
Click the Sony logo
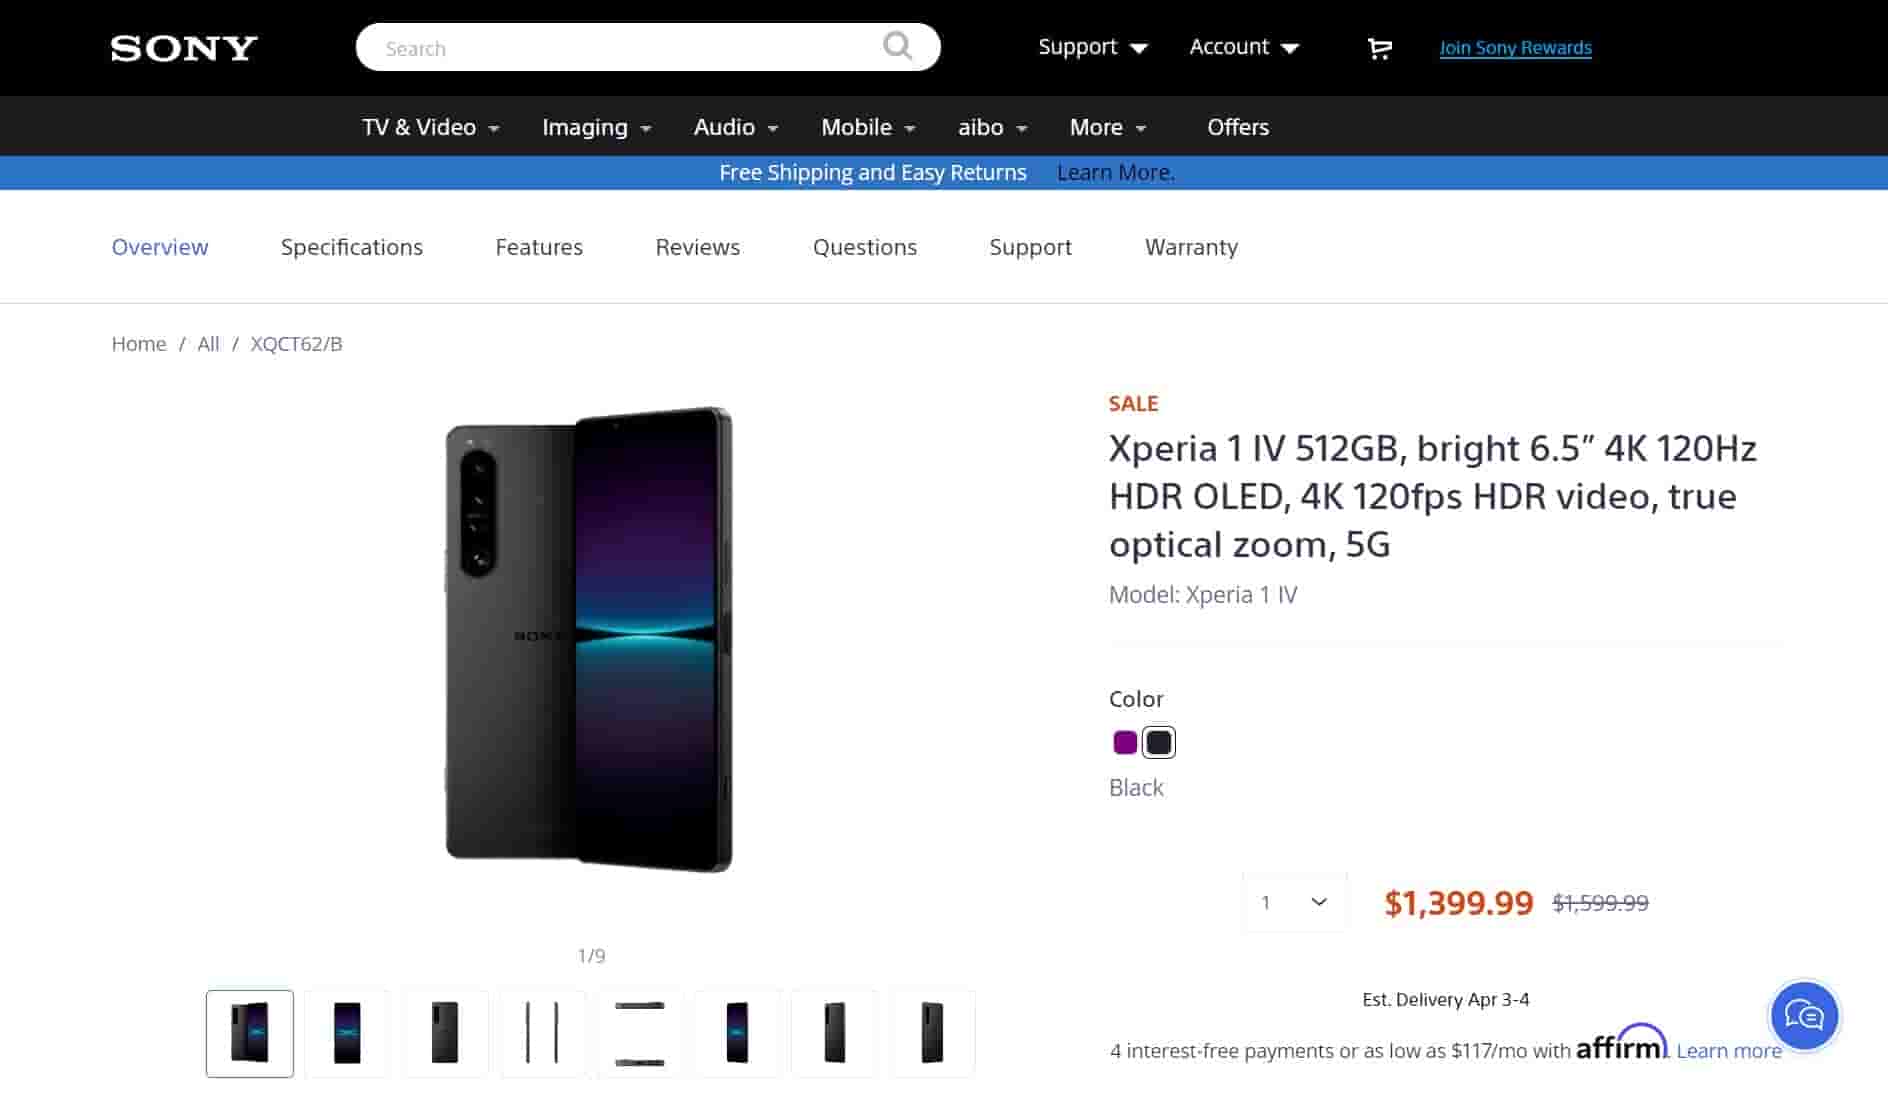pos(182,47)
